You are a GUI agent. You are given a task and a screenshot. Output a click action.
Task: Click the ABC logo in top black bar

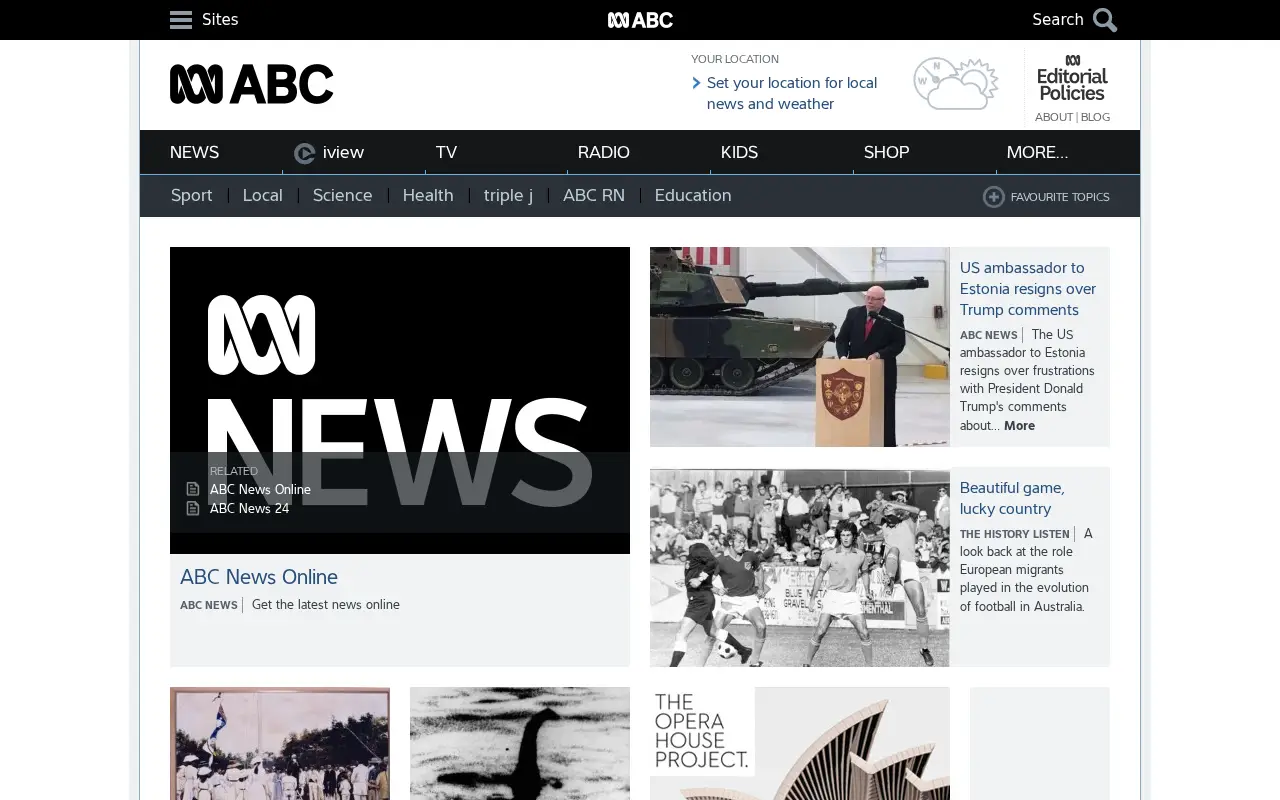[x=640, y=20]
